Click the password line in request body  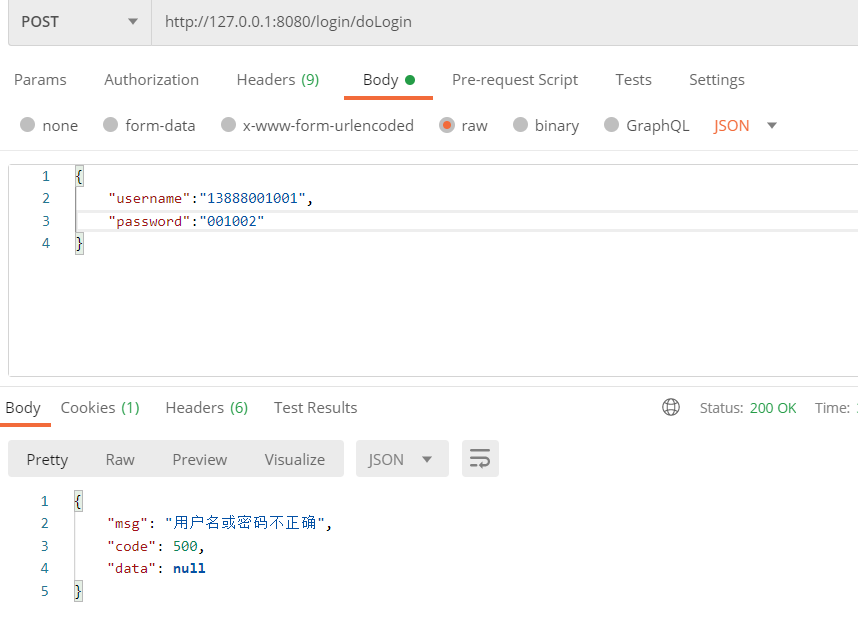coord(186,221)
